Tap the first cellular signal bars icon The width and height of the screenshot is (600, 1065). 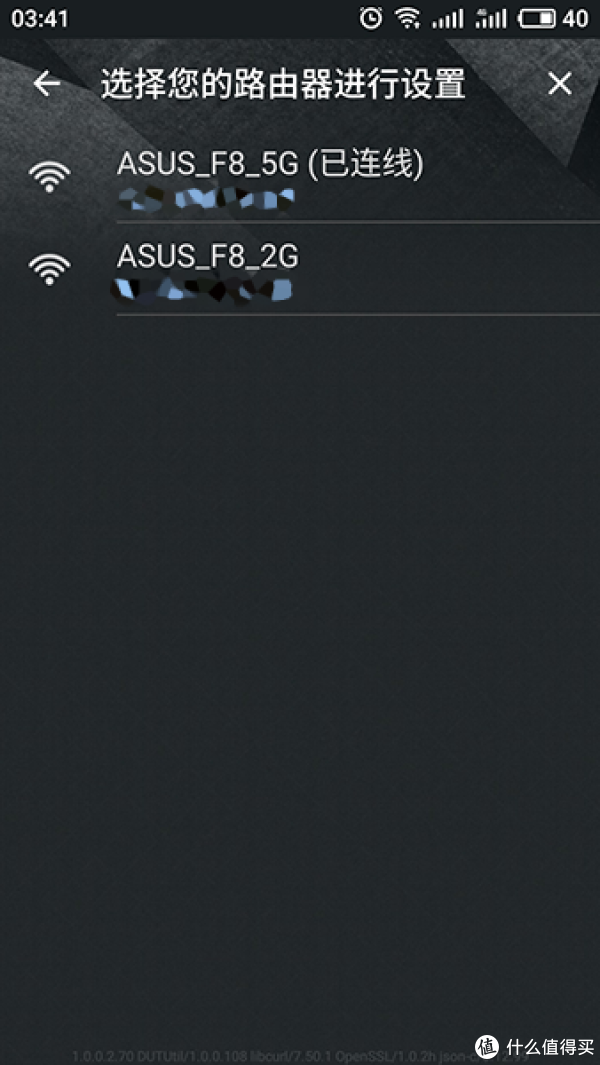tap(448, 18)
